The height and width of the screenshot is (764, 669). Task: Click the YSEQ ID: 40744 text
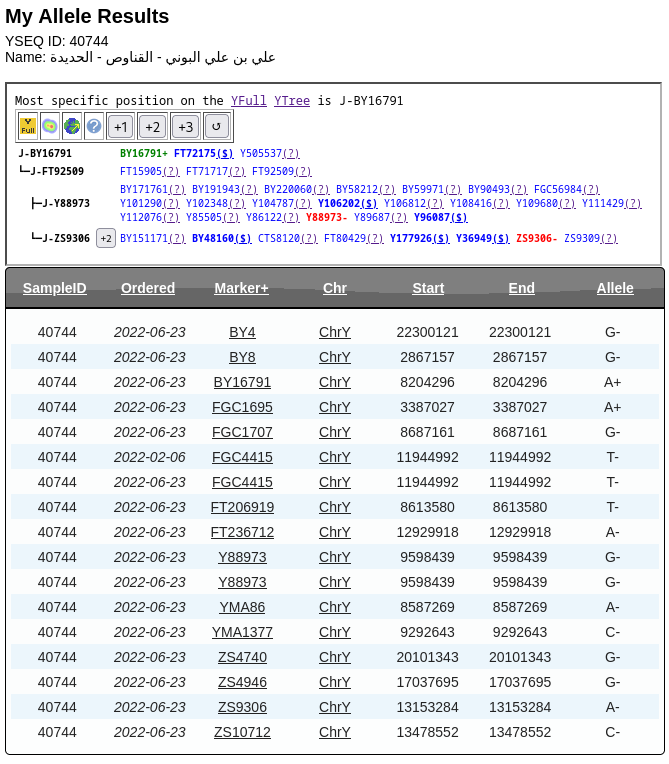pos(57,41)
